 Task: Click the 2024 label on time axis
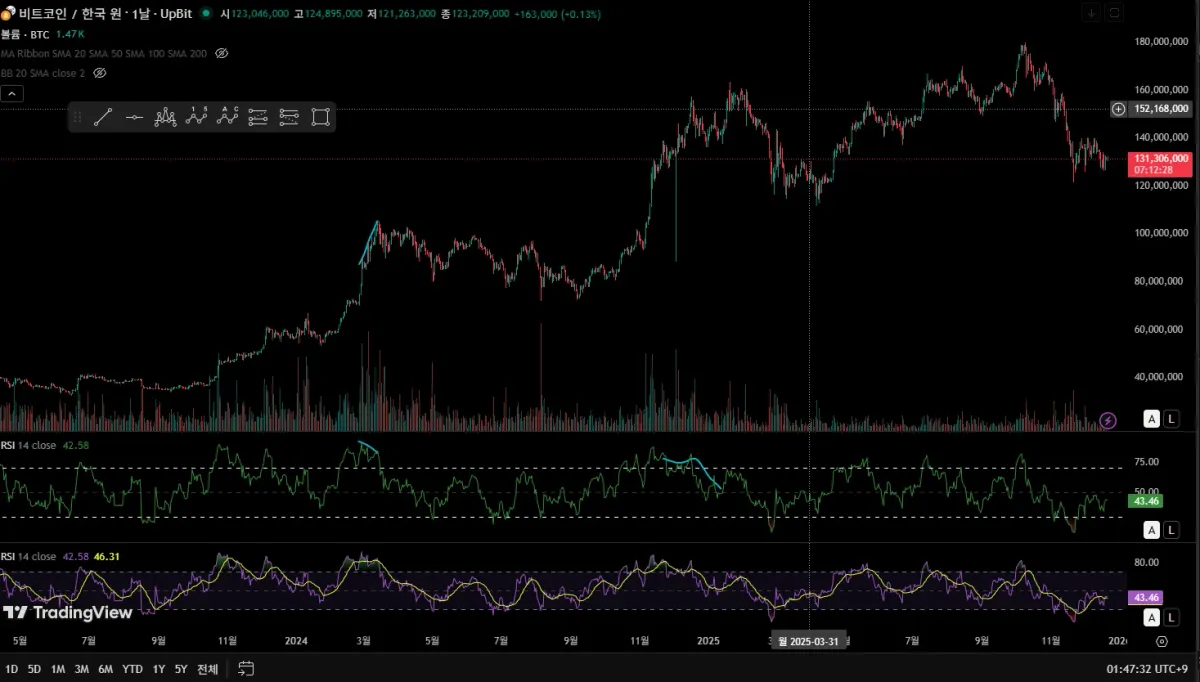point(295,641)
